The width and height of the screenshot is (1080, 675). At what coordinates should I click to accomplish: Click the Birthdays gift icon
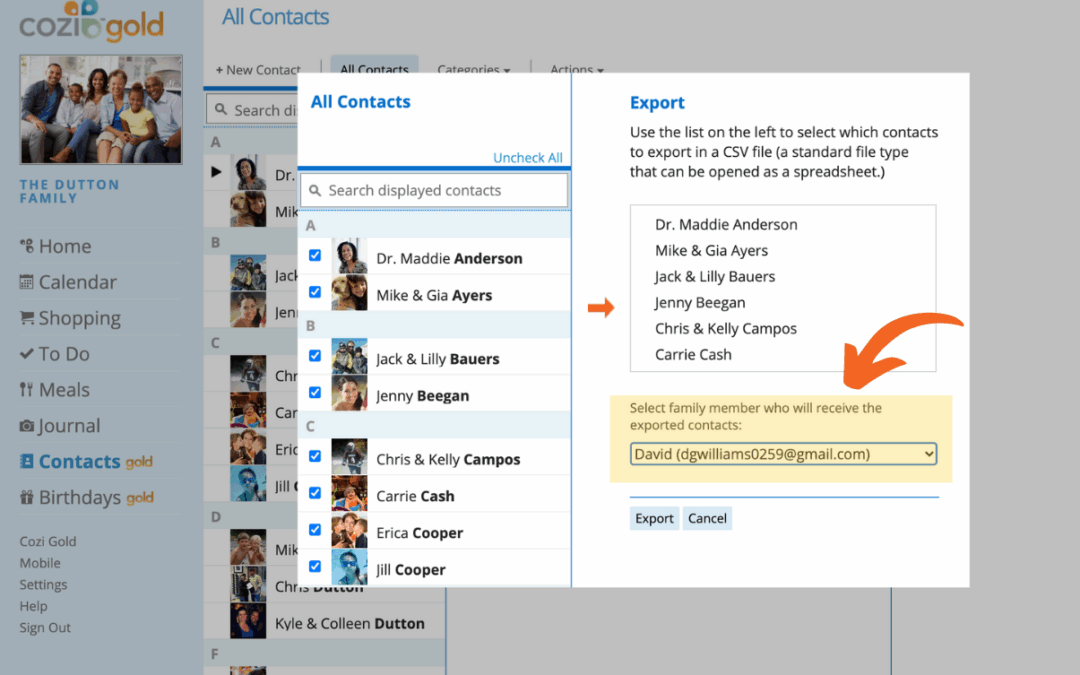pos(27,497)
